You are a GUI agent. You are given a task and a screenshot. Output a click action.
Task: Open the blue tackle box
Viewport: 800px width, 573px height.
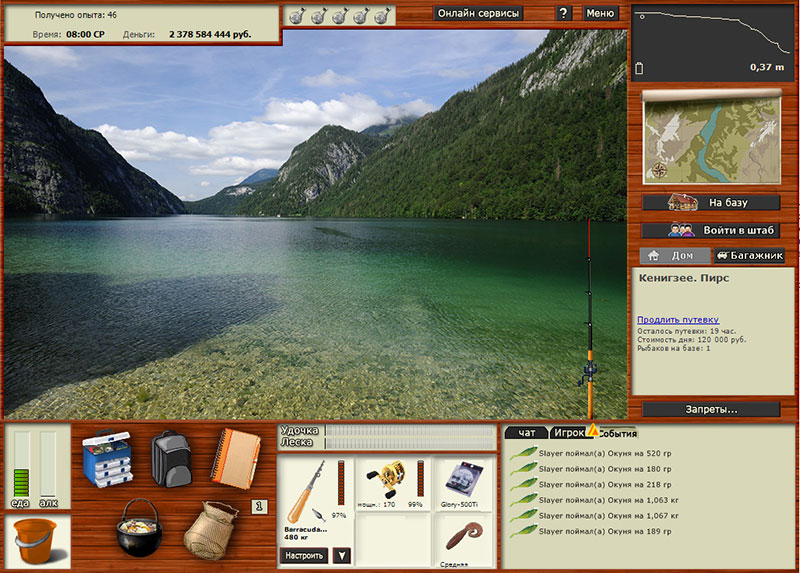tap(108, 458)
